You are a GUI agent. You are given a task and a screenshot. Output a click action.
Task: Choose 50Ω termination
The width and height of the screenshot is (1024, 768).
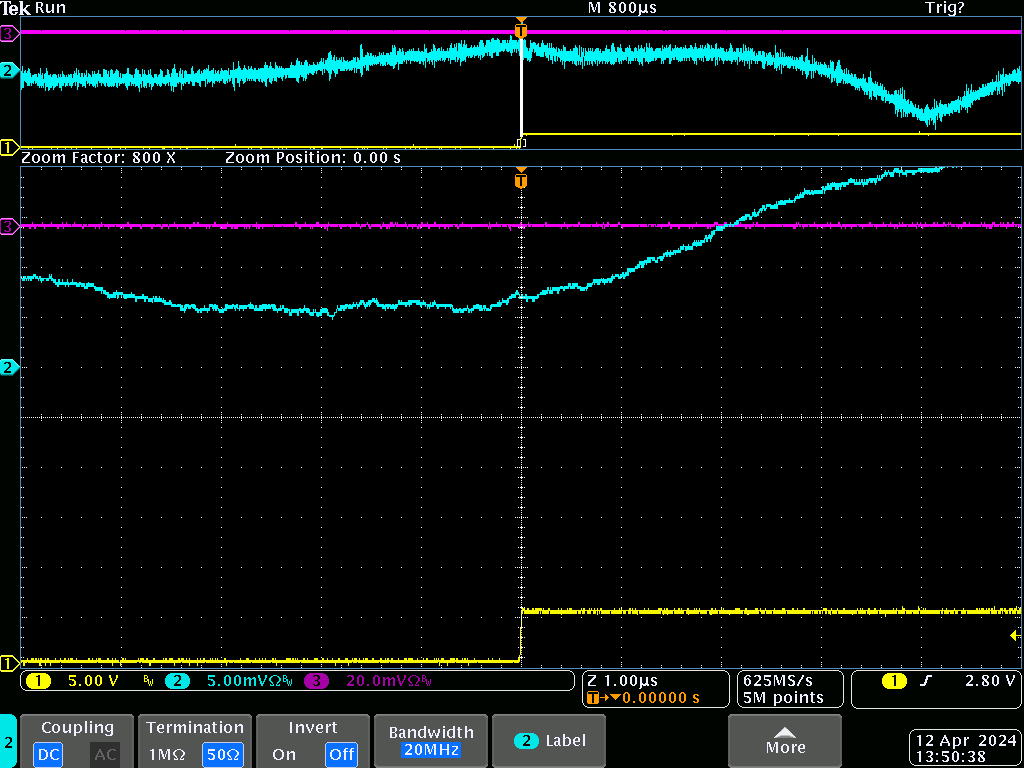(x=222, y=754)
